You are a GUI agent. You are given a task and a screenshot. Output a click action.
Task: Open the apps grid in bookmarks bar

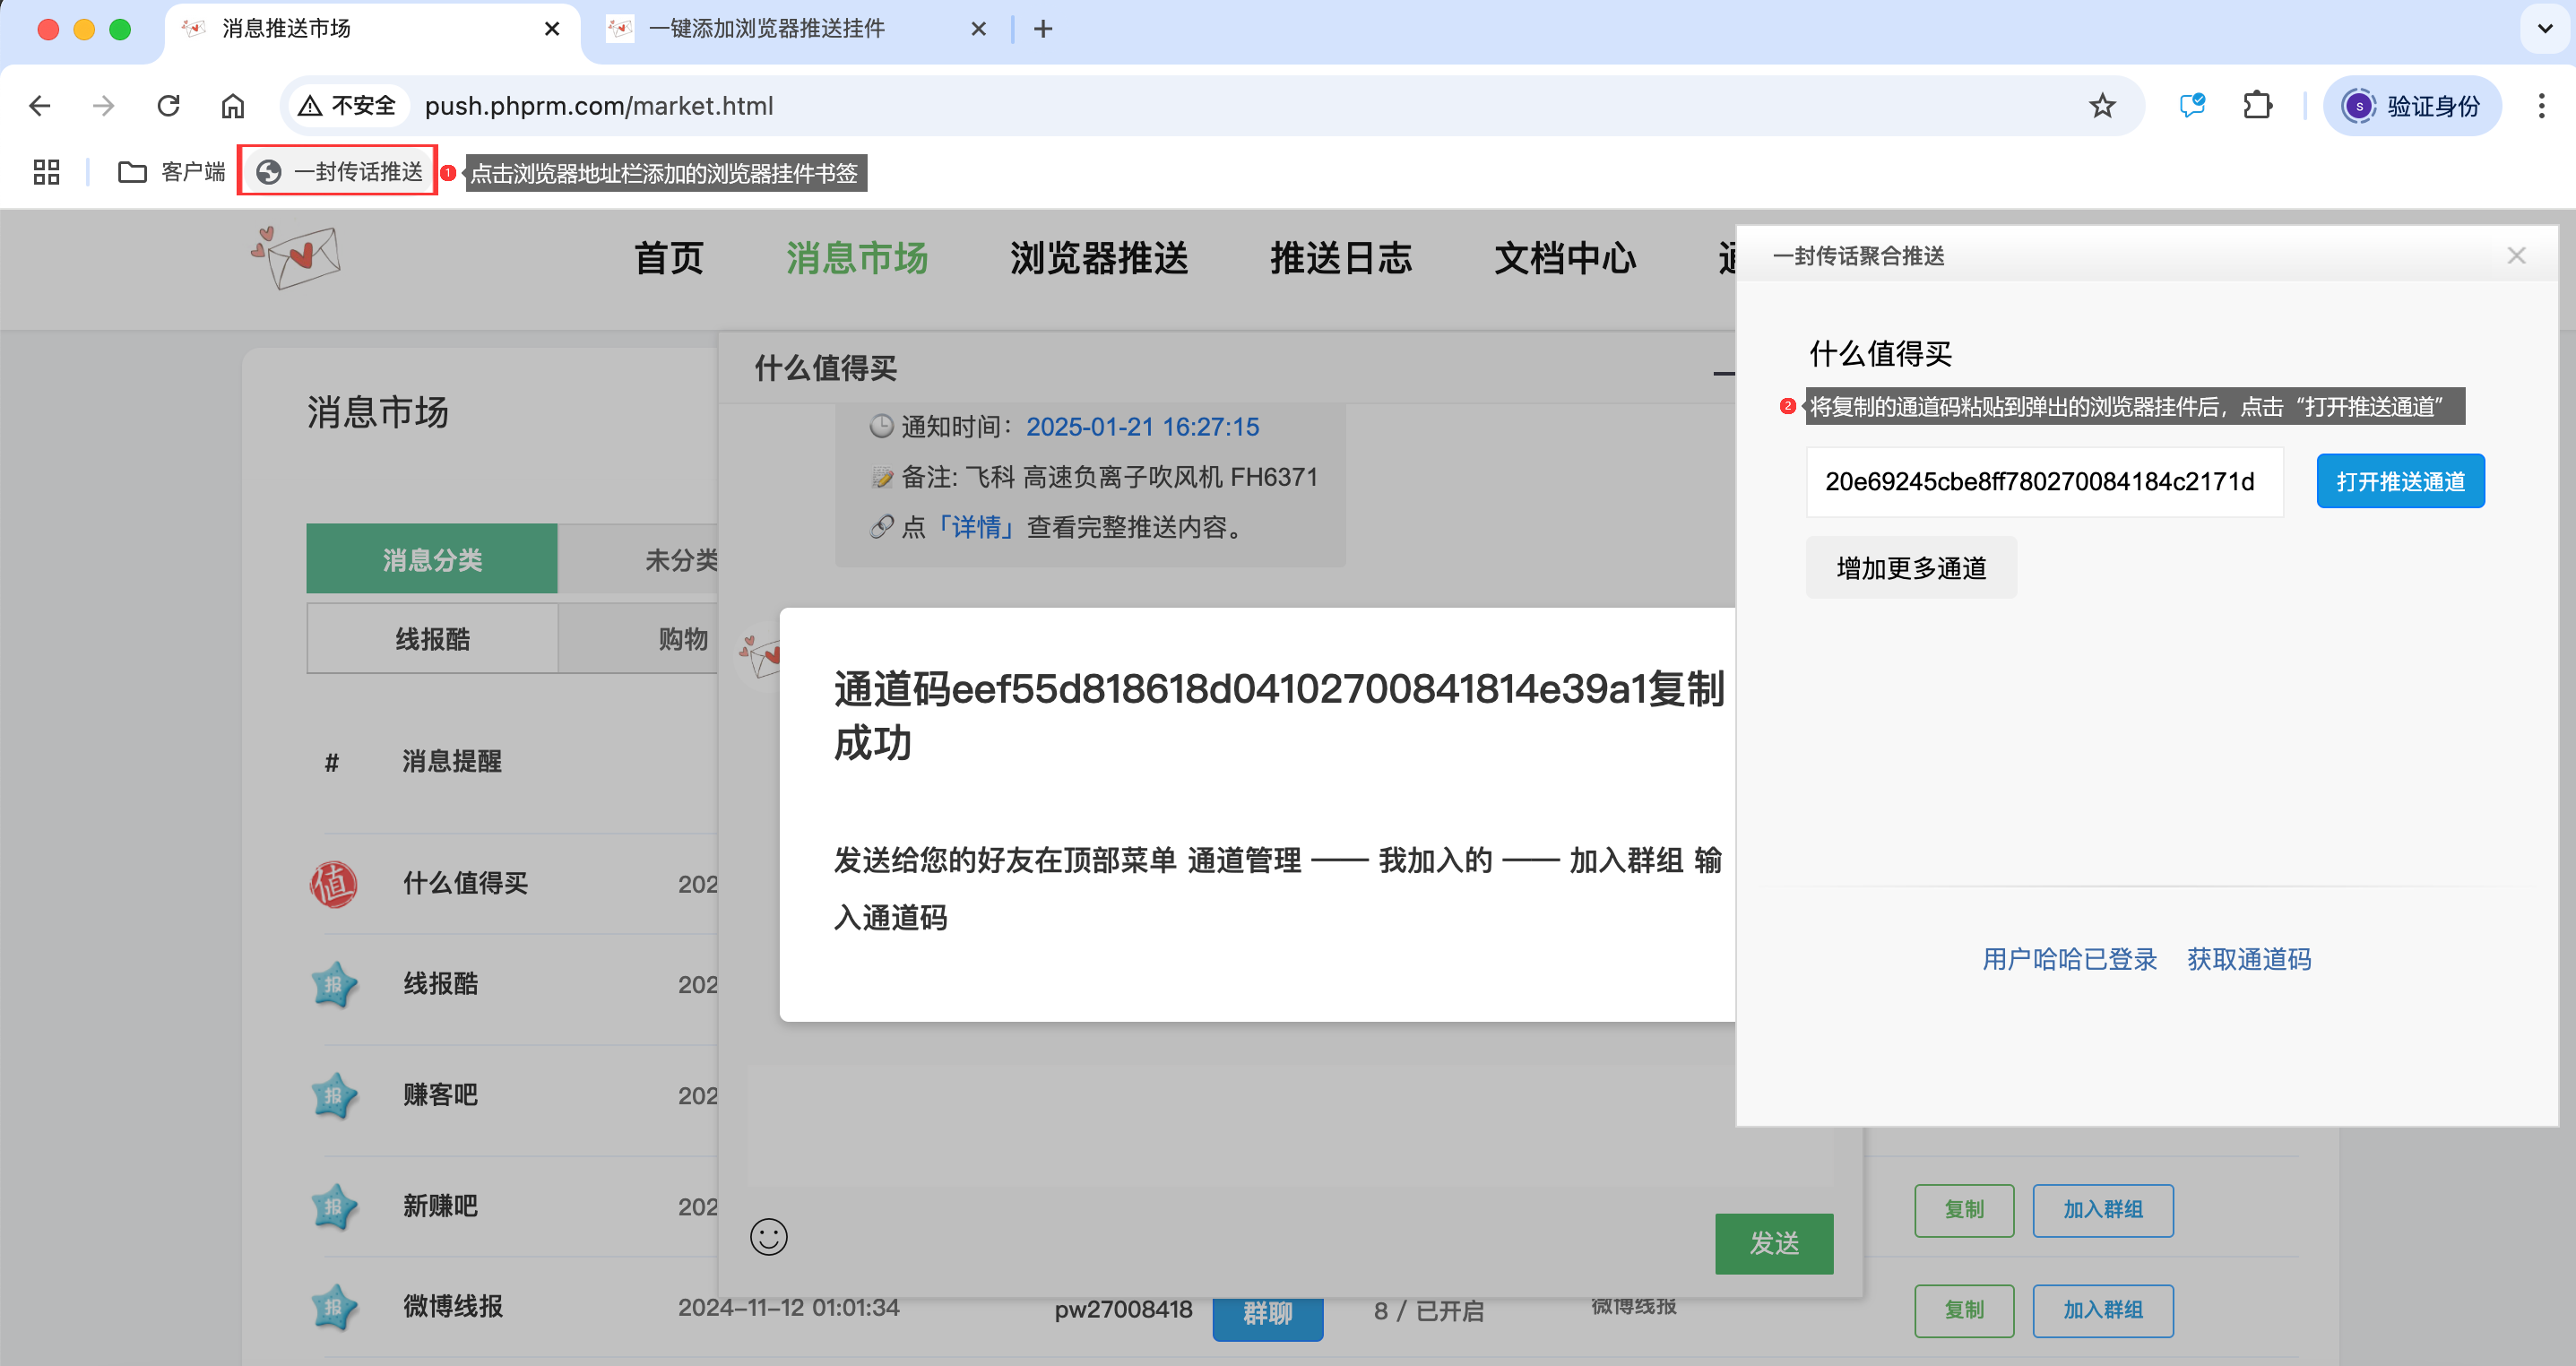46,172
